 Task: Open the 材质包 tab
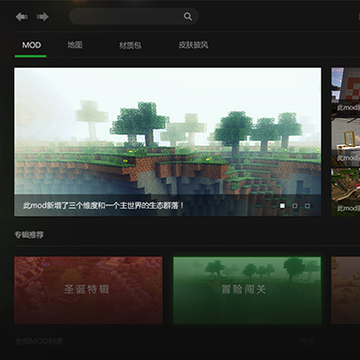[130, 45]
